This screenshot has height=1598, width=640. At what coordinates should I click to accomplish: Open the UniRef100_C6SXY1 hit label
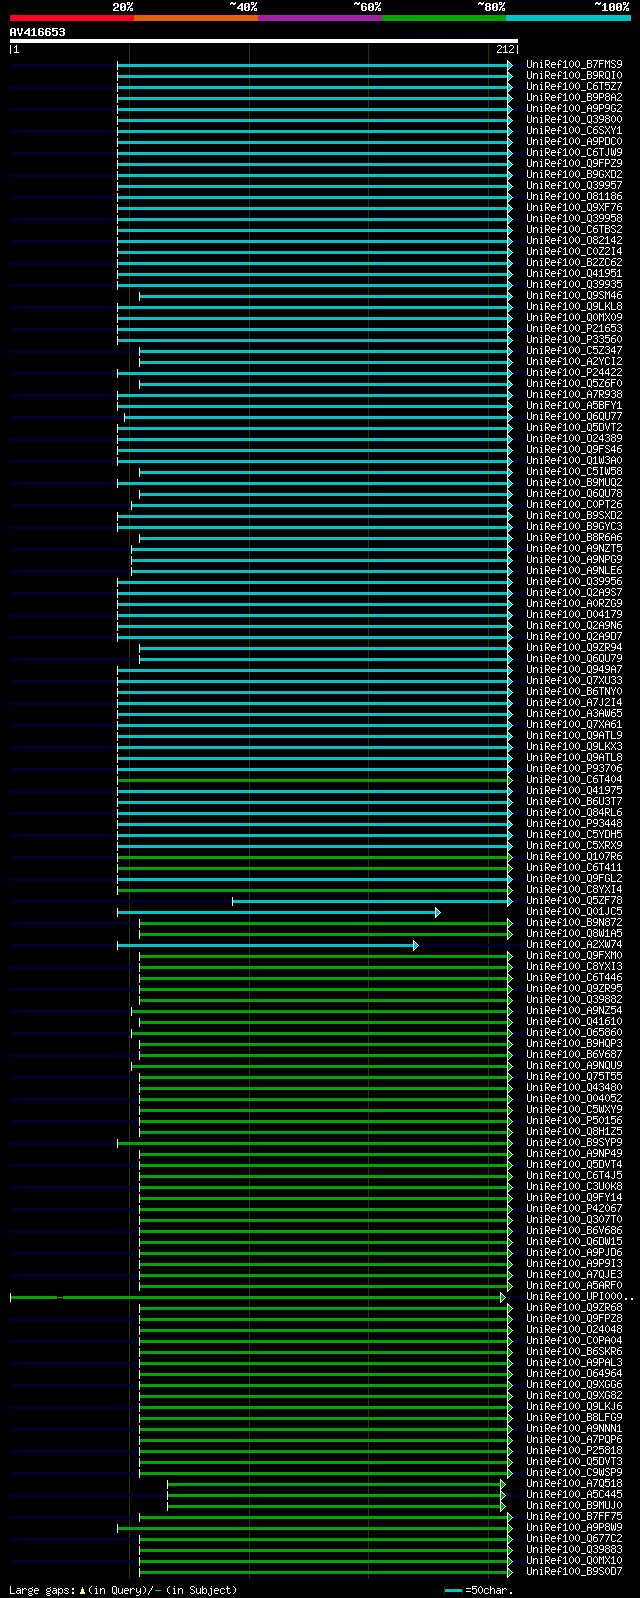coord(574,130)
